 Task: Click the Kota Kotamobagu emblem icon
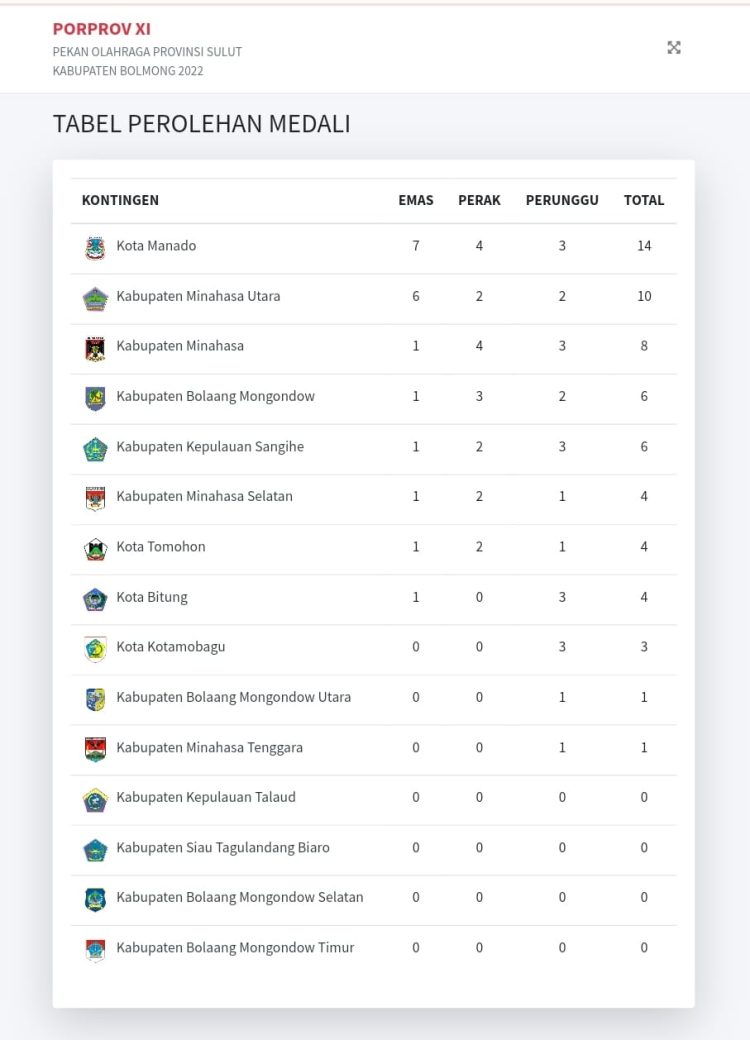pos(95,648)
